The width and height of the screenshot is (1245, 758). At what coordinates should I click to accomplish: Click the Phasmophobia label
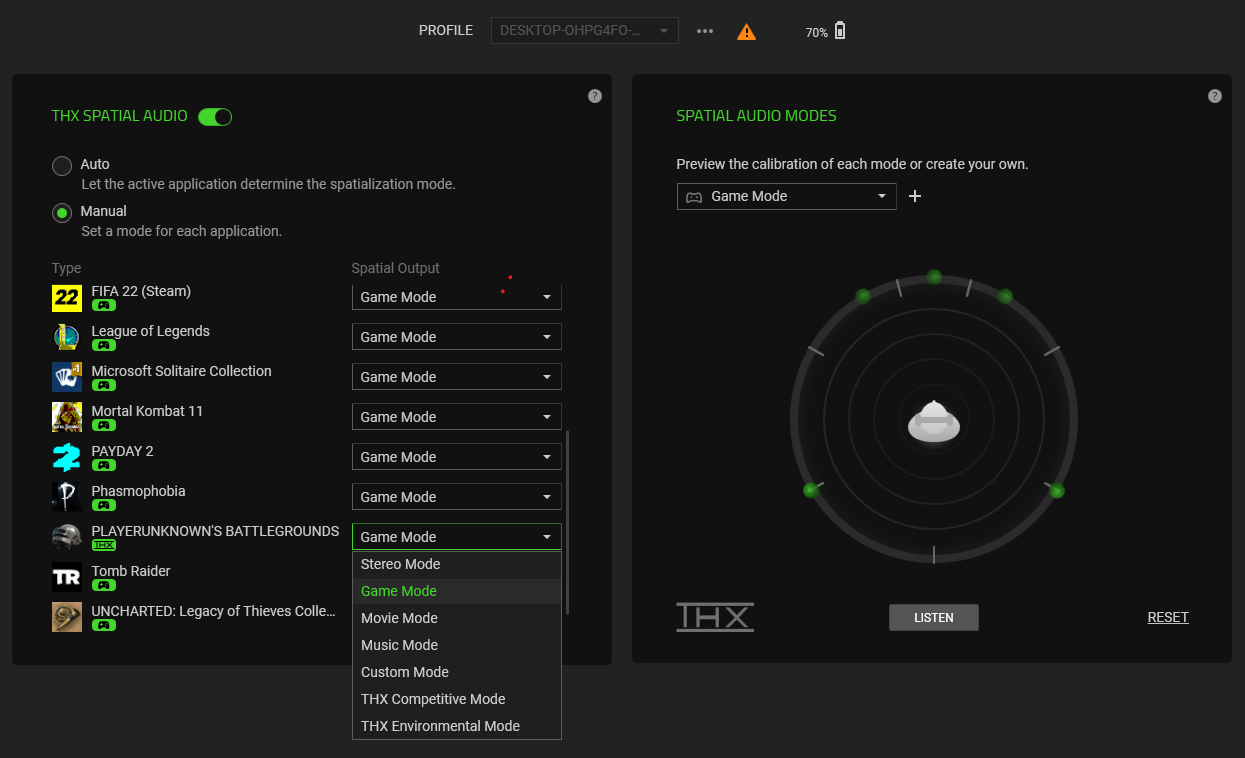pos(138,491)
